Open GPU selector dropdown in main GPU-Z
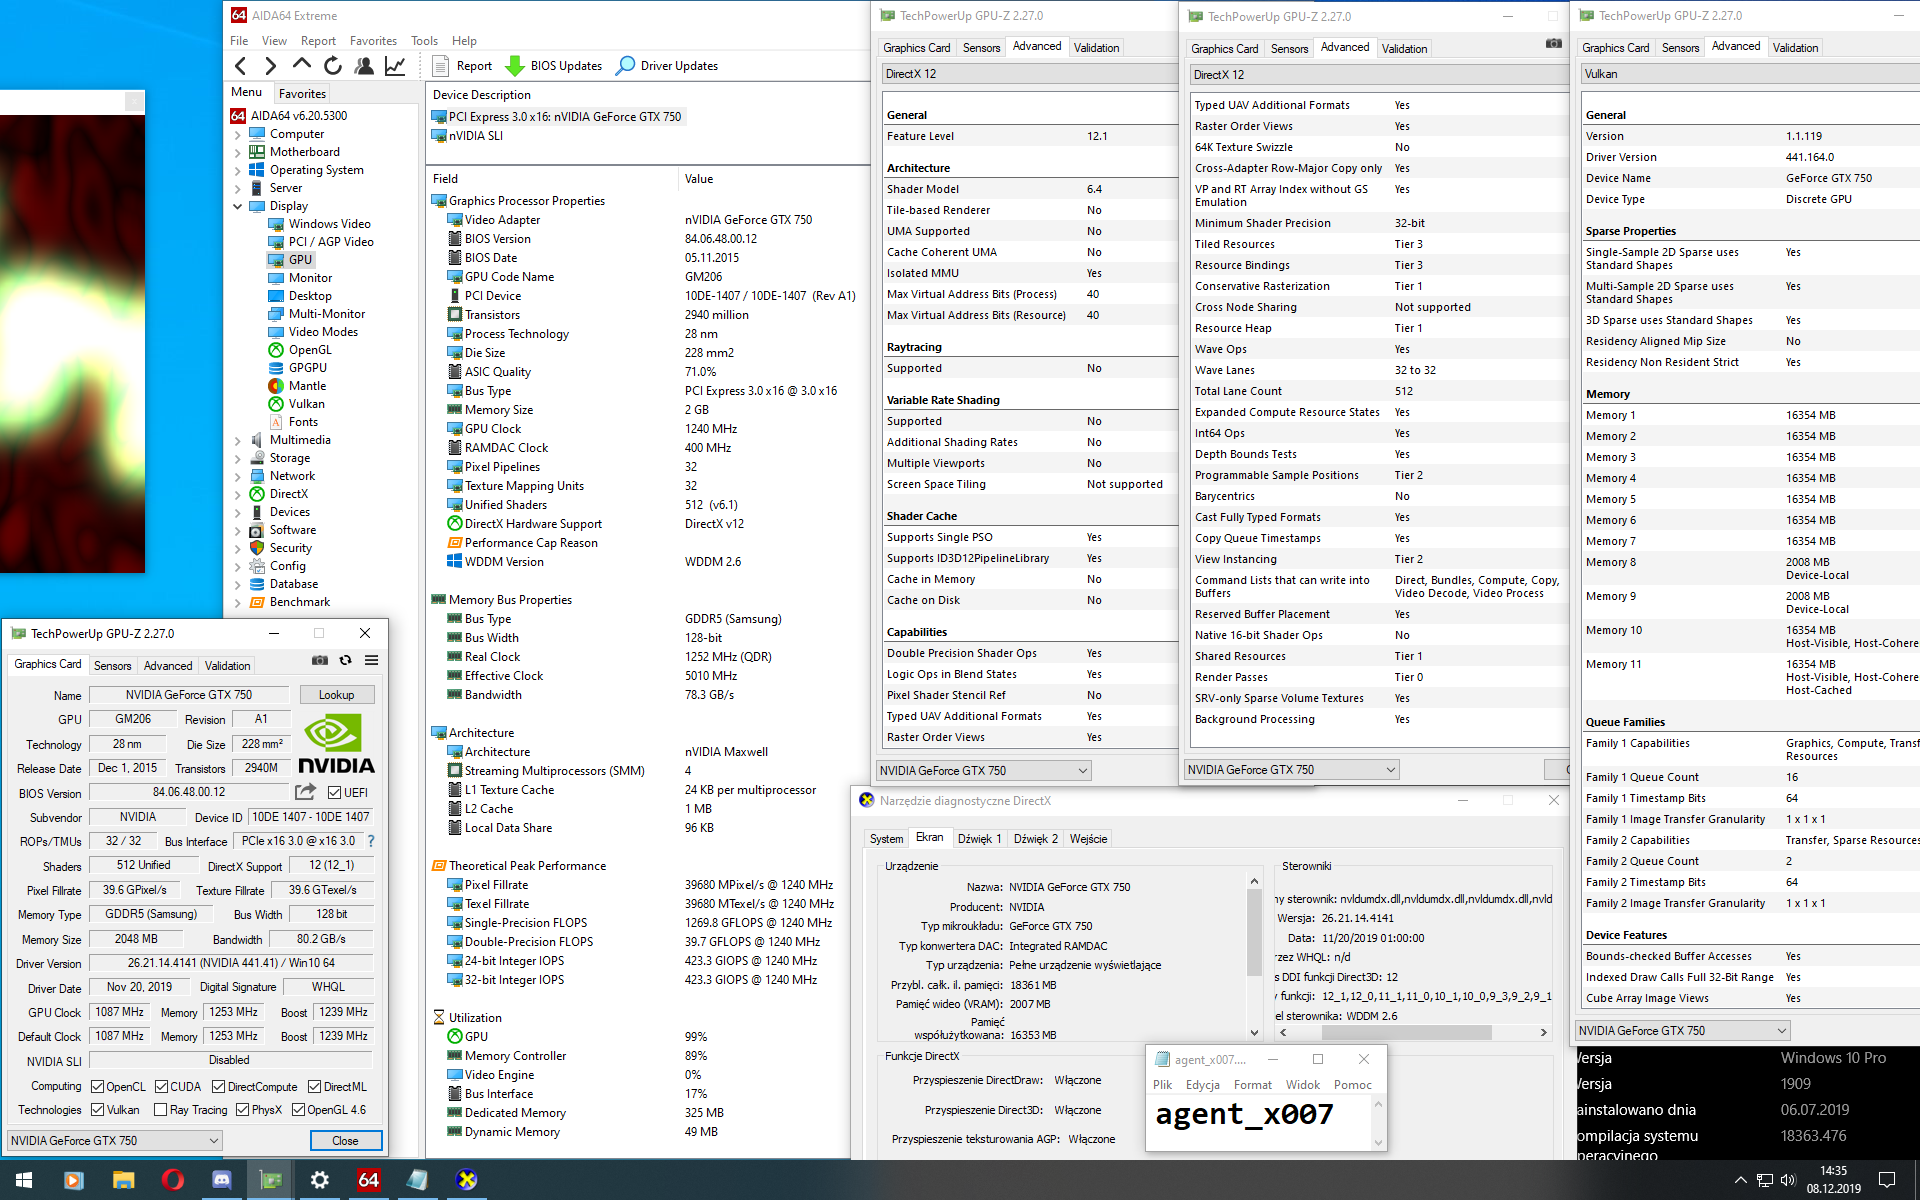Screen dimensions: 1920x1200 point(115,1141)
